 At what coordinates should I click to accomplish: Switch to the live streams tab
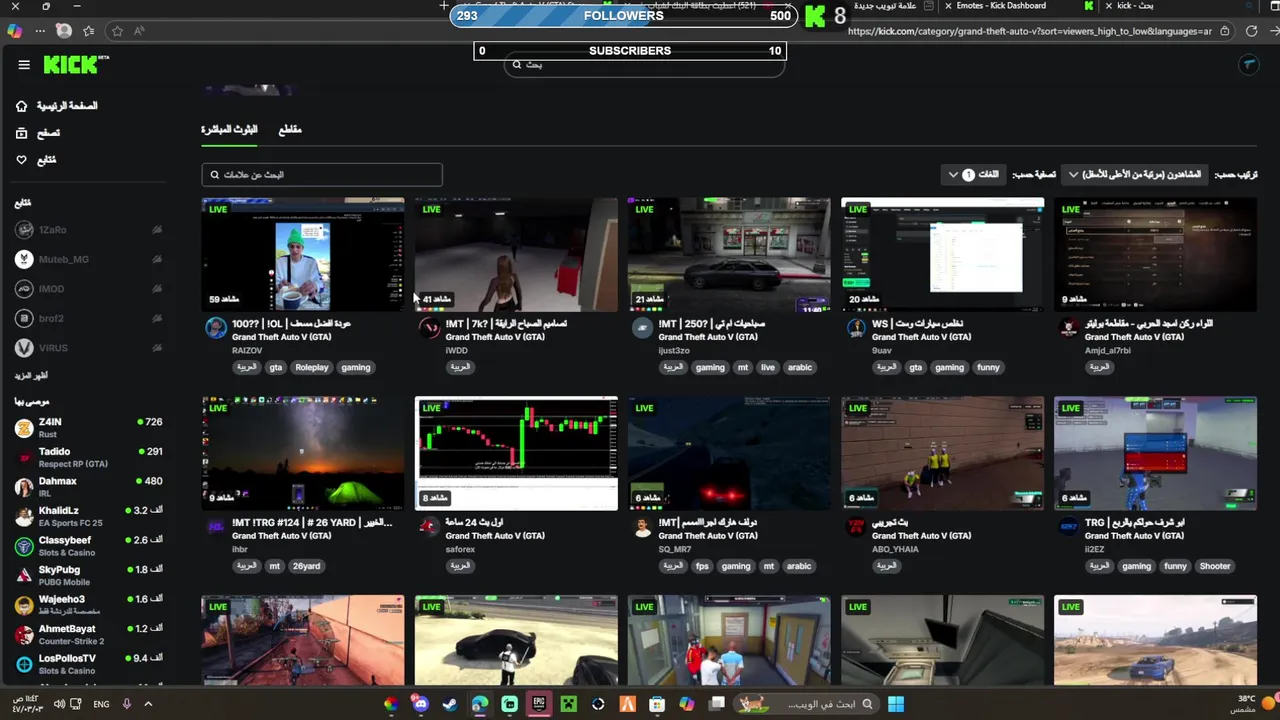coord(229,130)
